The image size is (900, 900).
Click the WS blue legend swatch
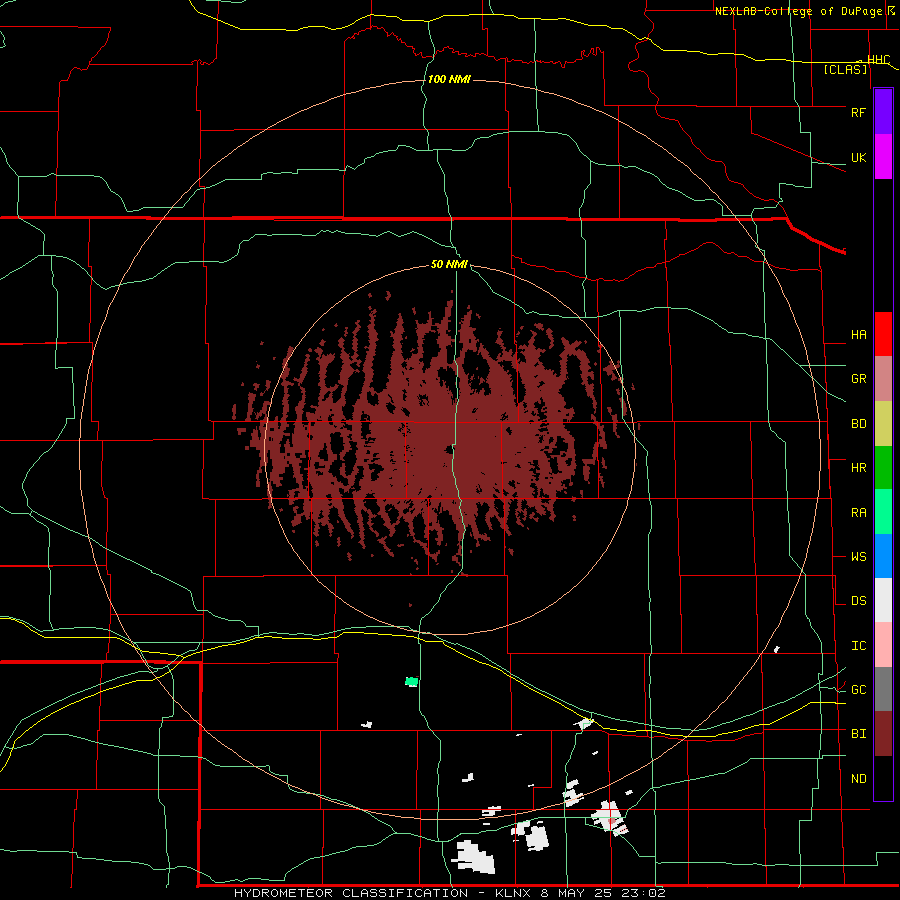click(x=883, y=556)
